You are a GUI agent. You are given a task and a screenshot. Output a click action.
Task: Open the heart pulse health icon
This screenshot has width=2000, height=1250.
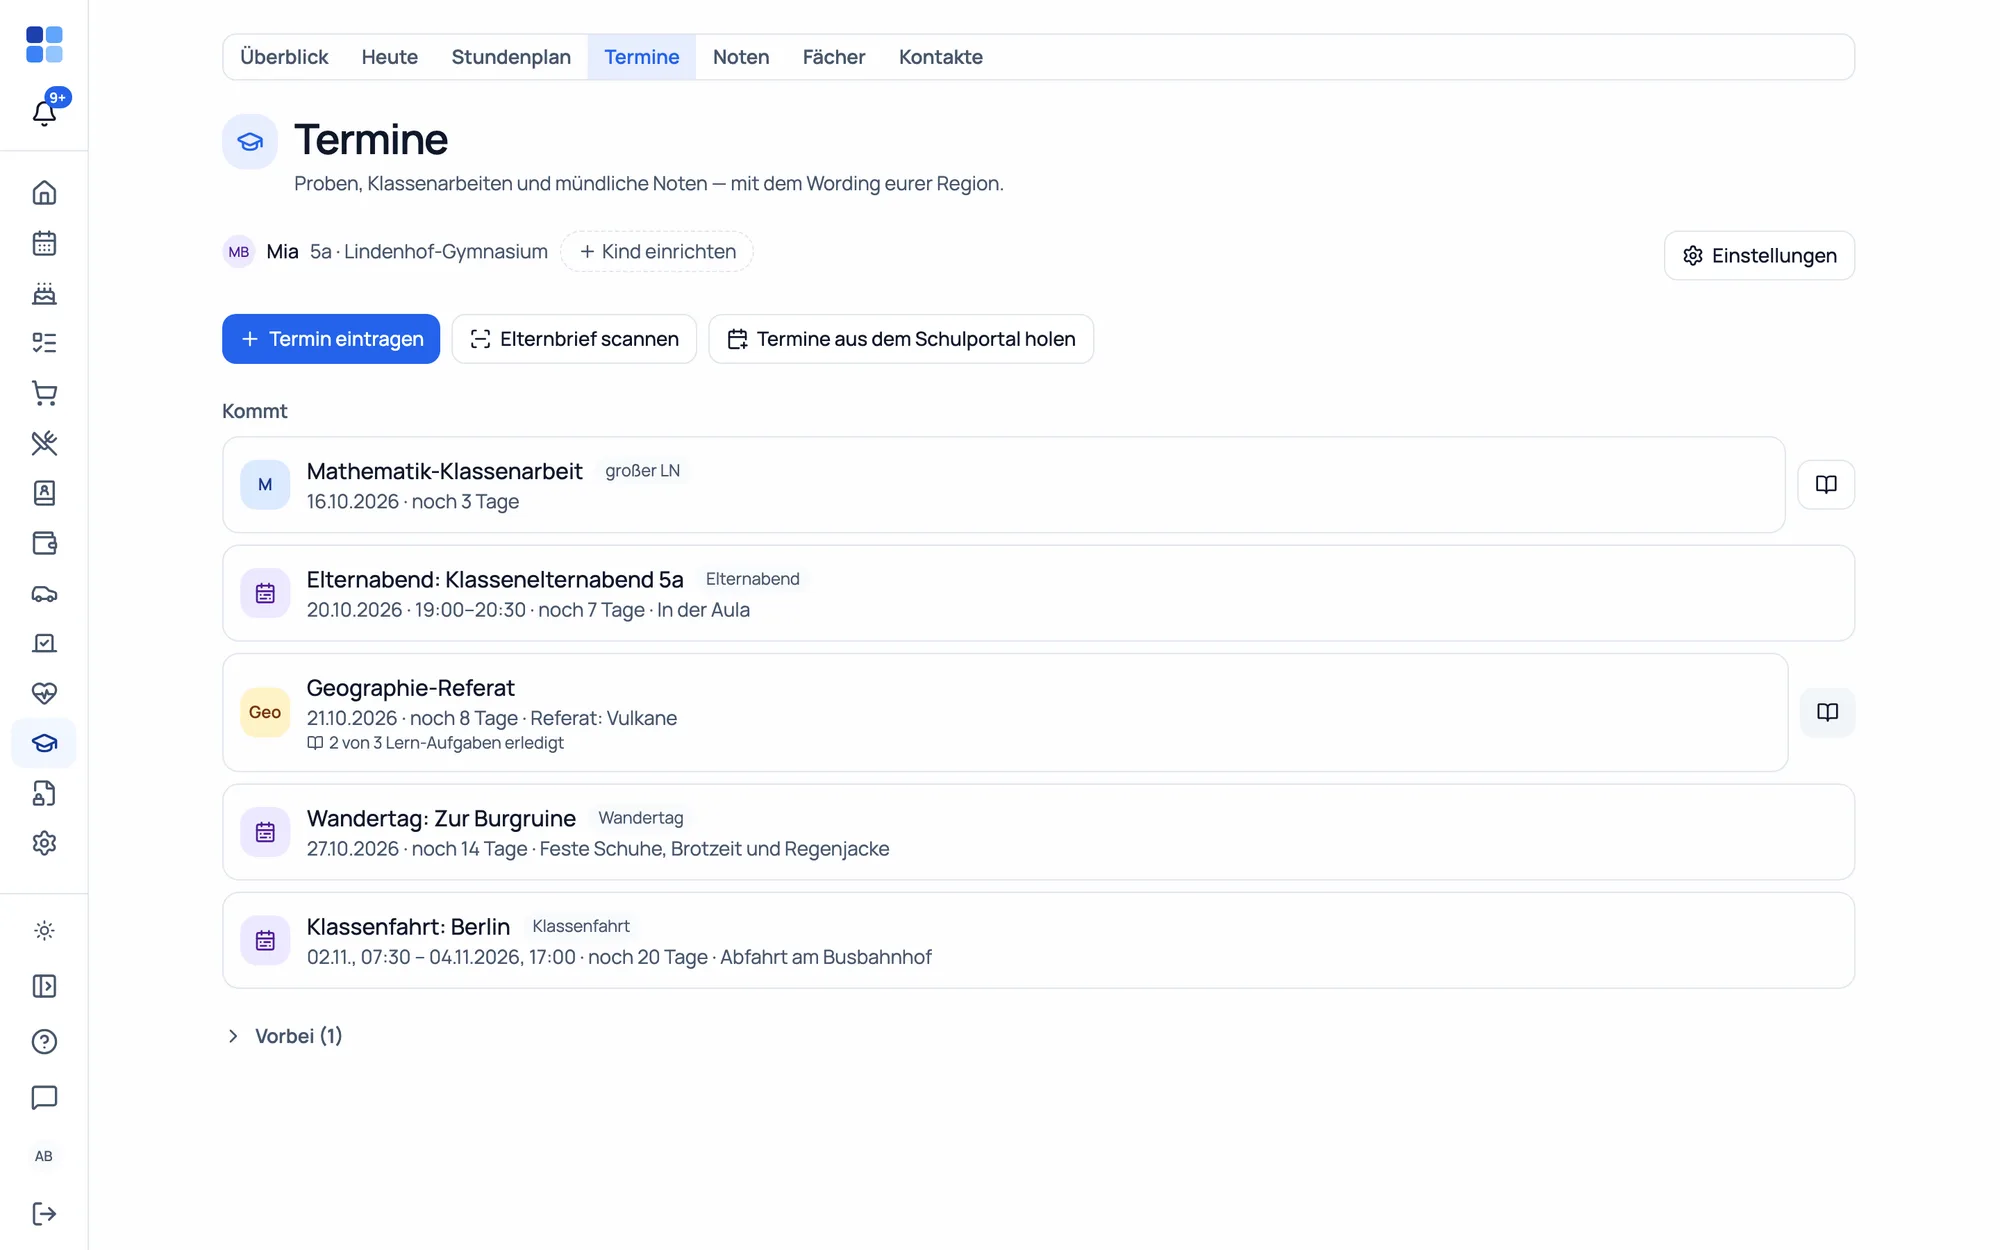pyautogui.click(x=44, y=693)
